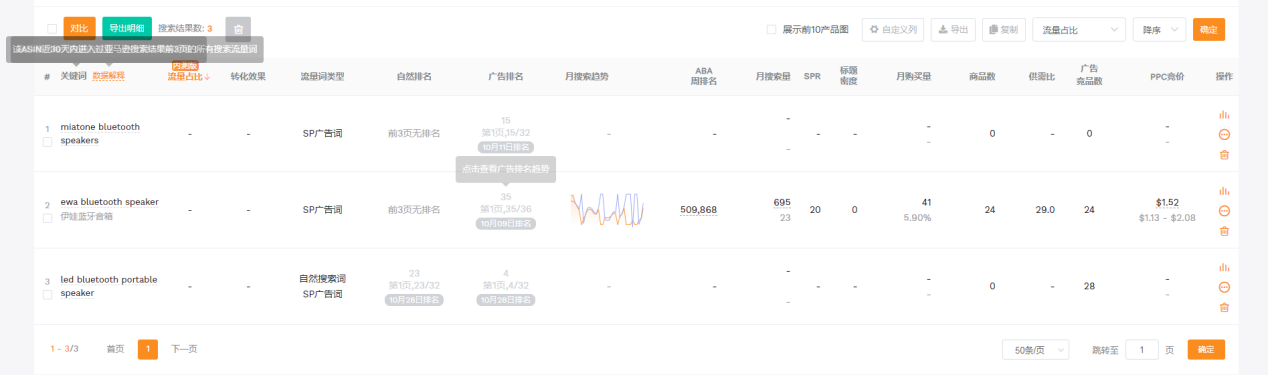
Task: Open chart icon for led bluetooth portable speaker
Action: 1224,267
